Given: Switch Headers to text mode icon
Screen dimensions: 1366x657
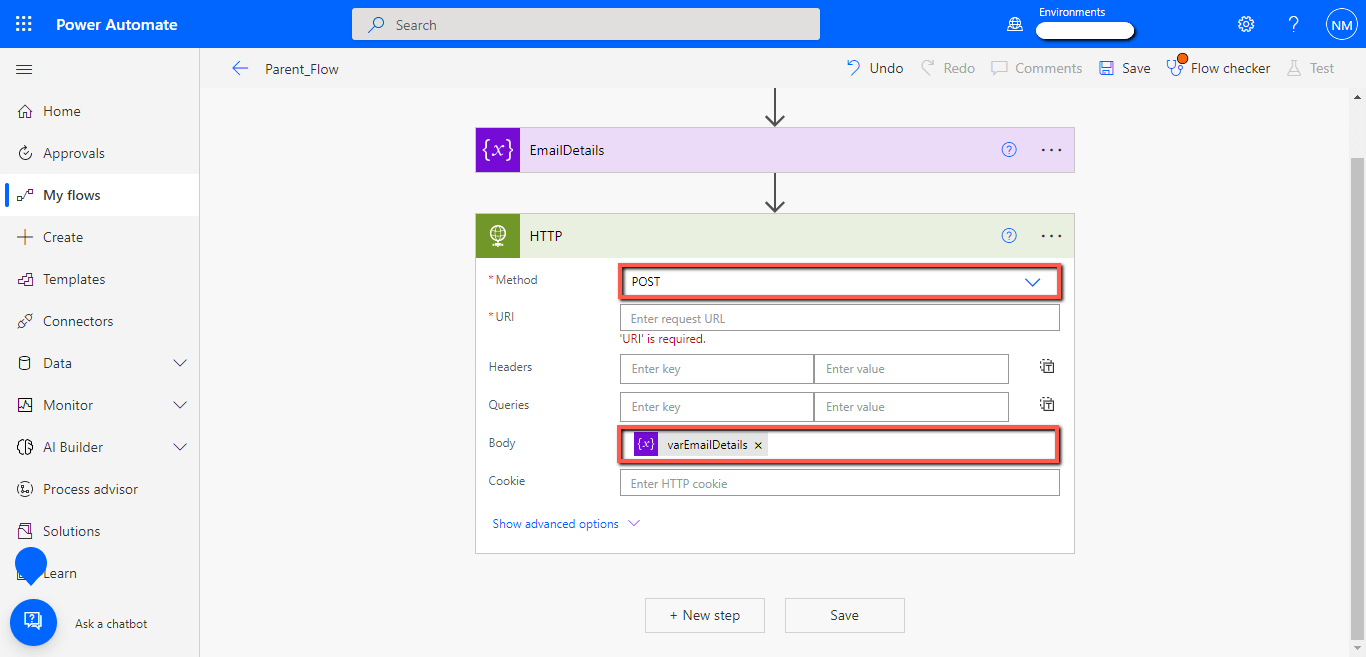Looking at the screenshot, I should tap(1047, 367).
